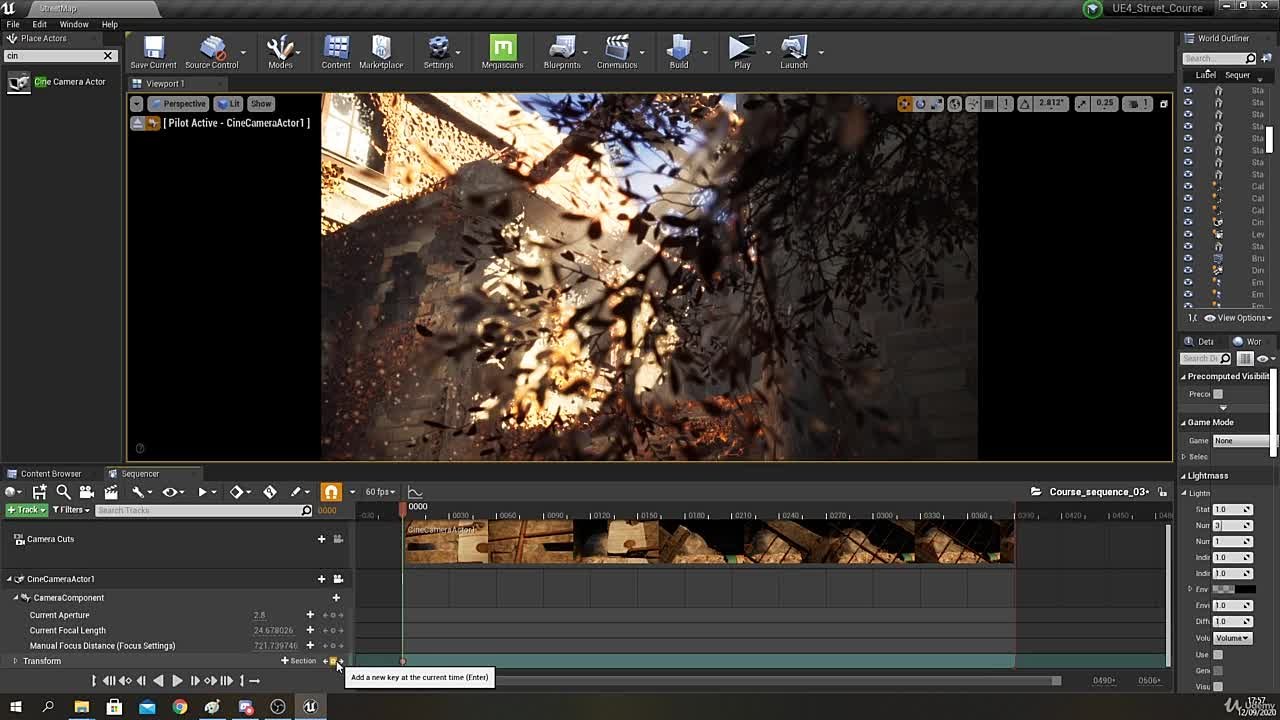Click the Maximize viewport icon
The image size is (1280, 720).
click(1163, 104)
